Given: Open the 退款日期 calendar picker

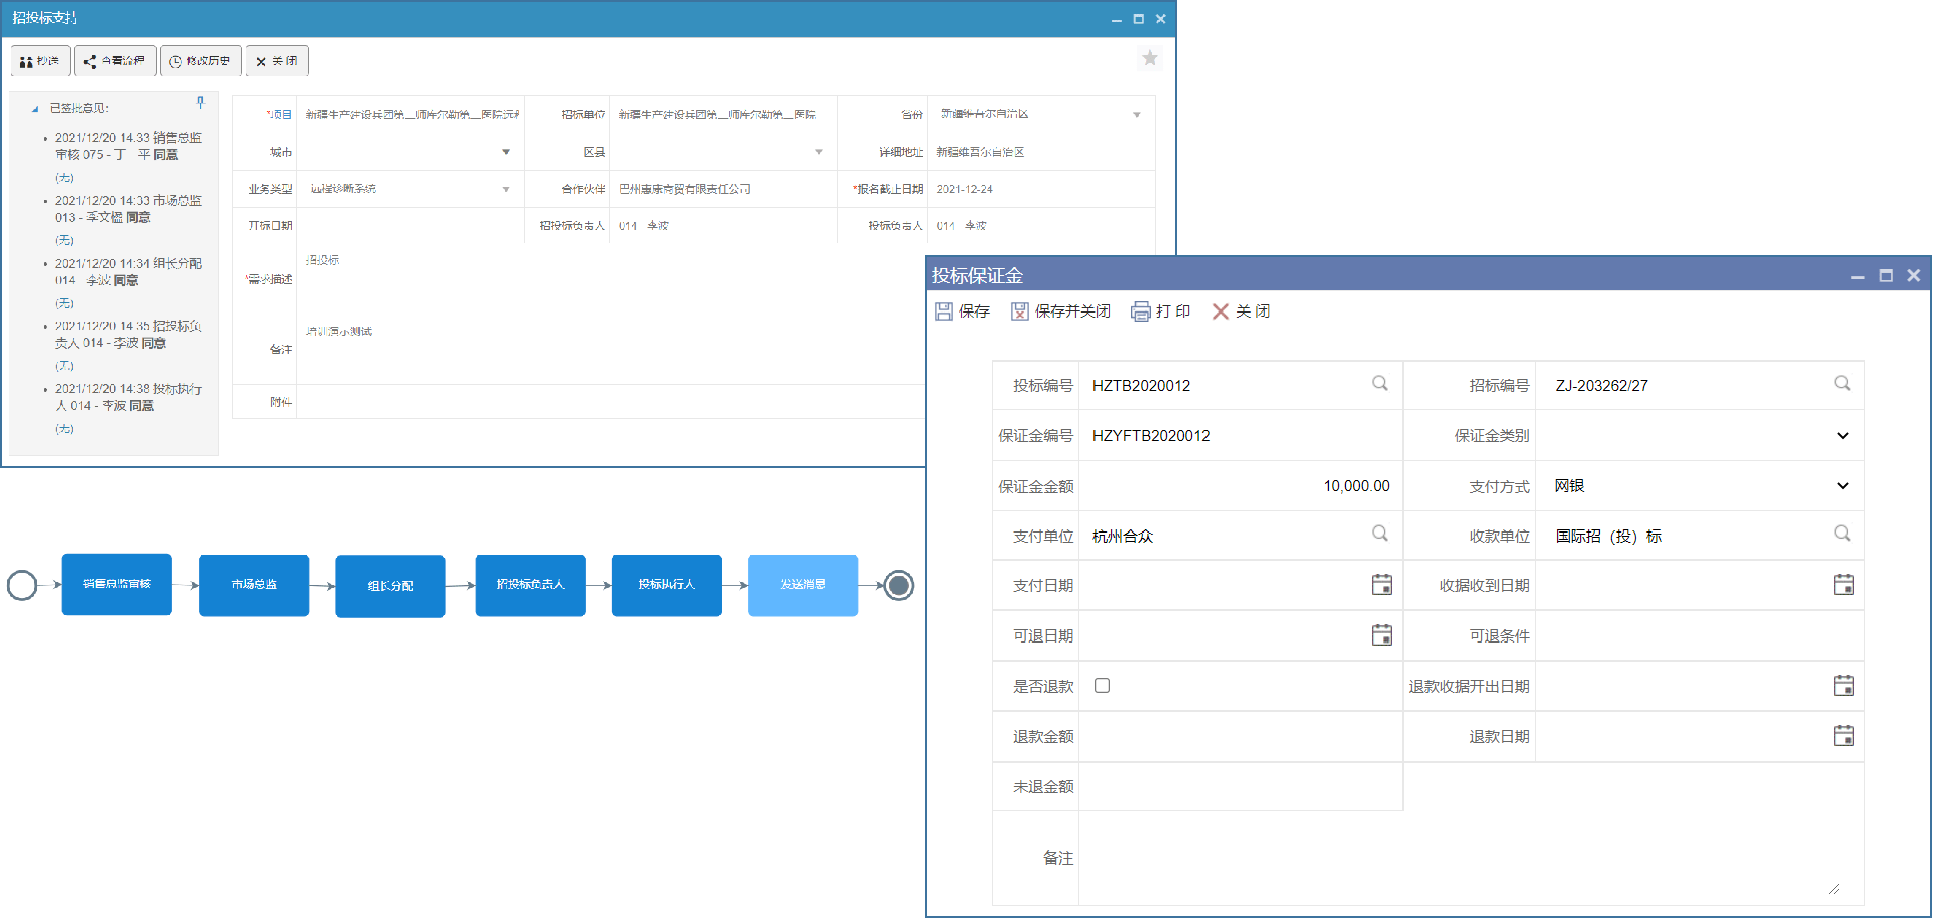Looking at the screenshot, I should coord(1844,736).
